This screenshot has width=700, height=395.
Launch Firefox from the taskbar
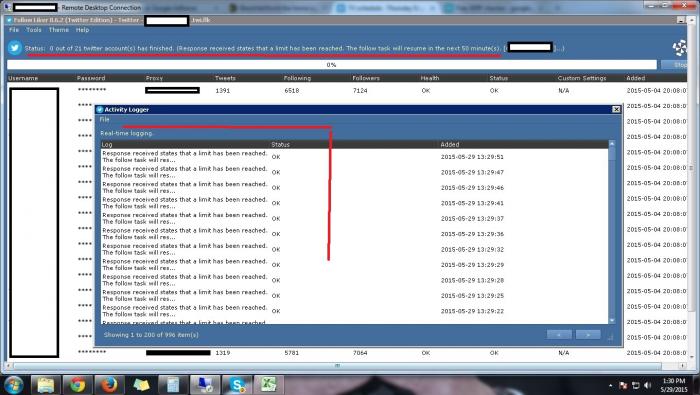(x=109, y=384)
